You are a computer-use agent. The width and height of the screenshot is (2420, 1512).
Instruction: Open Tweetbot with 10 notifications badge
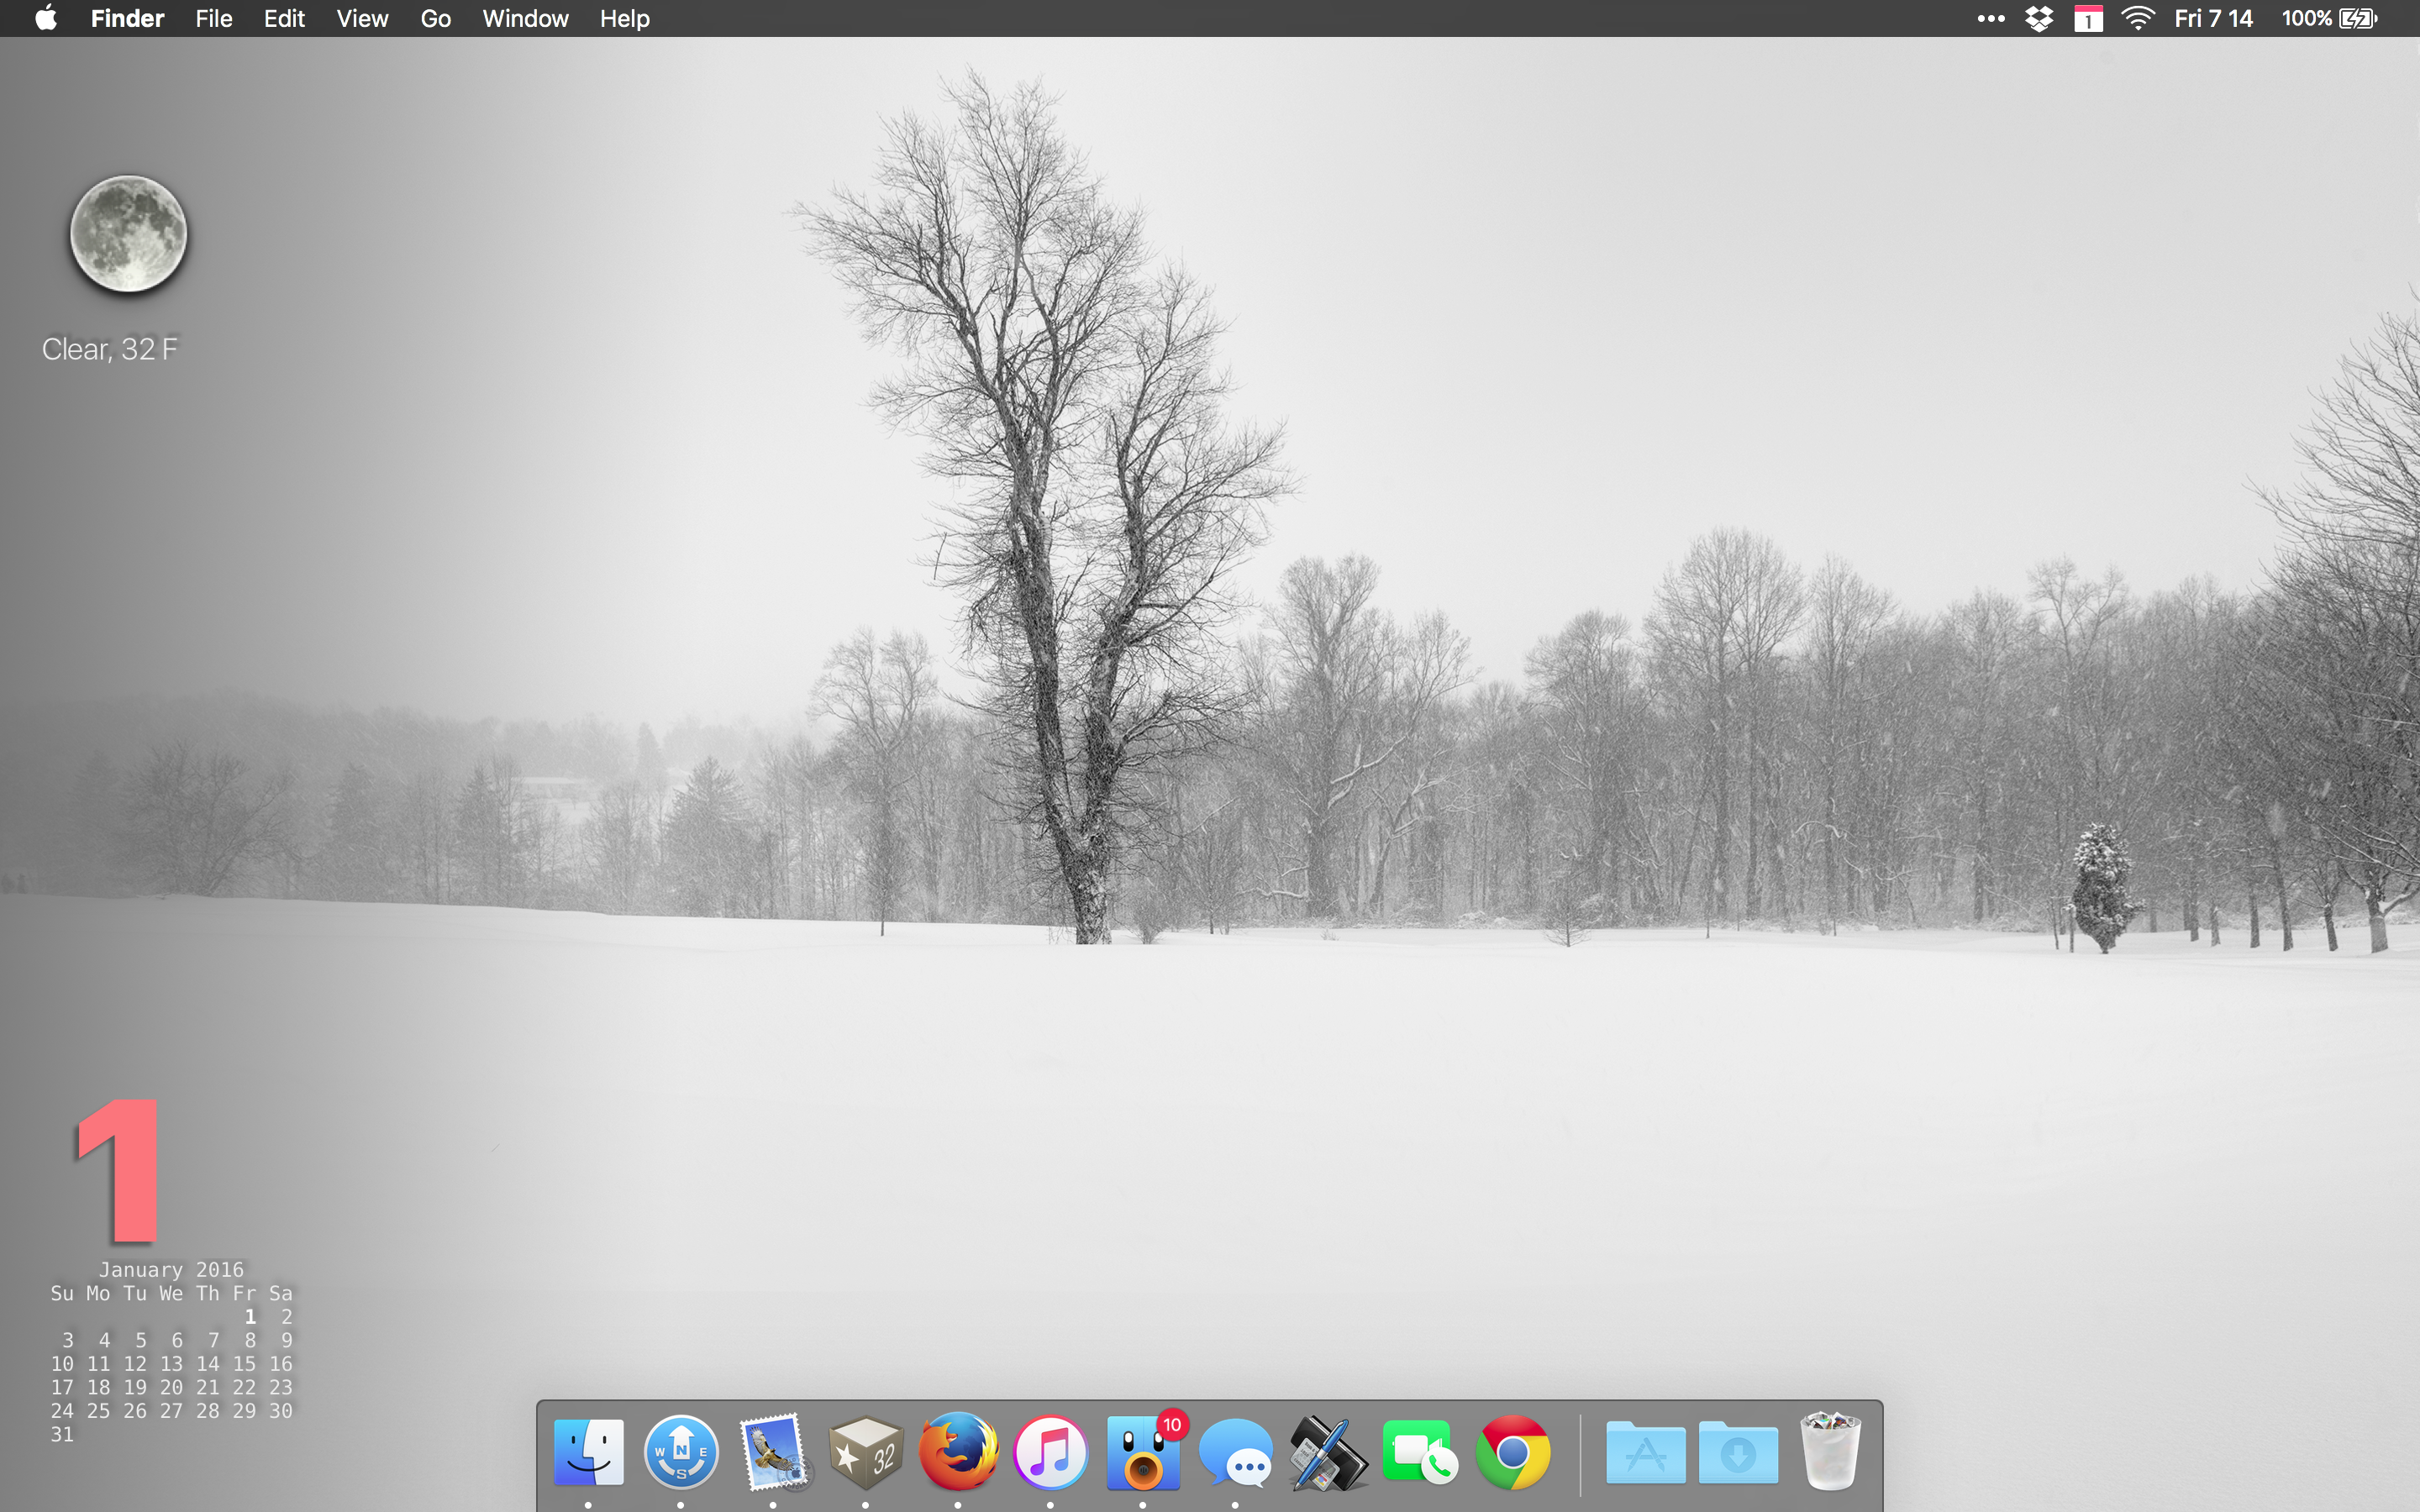click(x=1142, y=1454)
